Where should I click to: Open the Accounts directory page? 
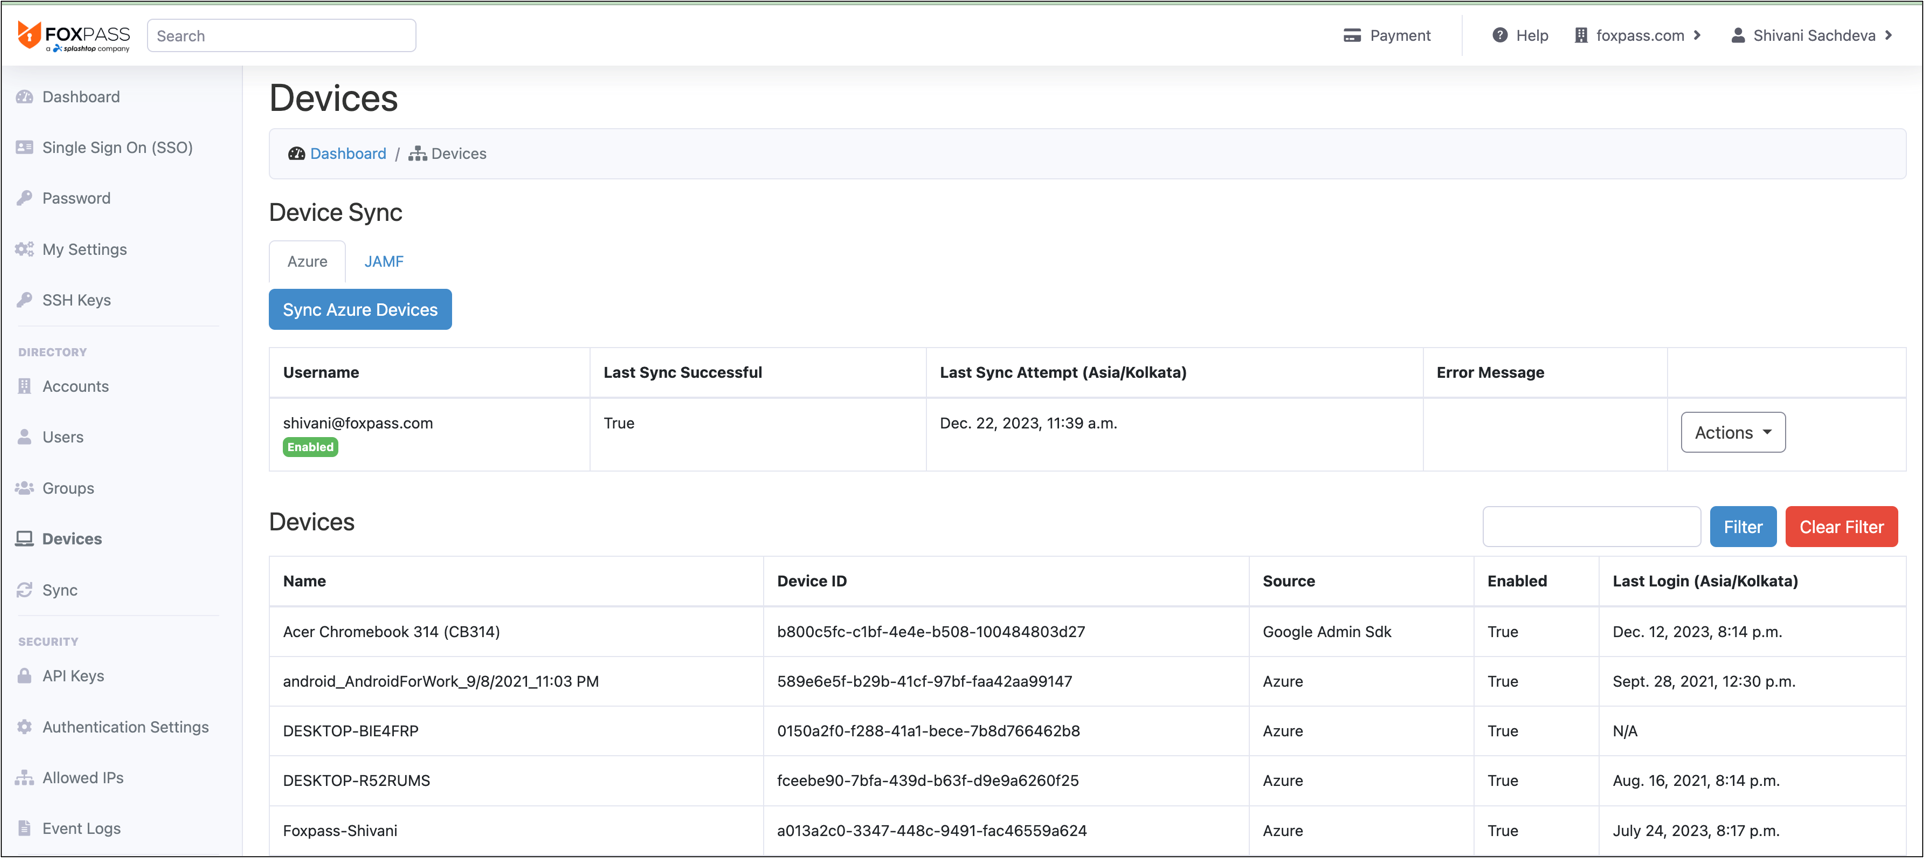point(75,386)
